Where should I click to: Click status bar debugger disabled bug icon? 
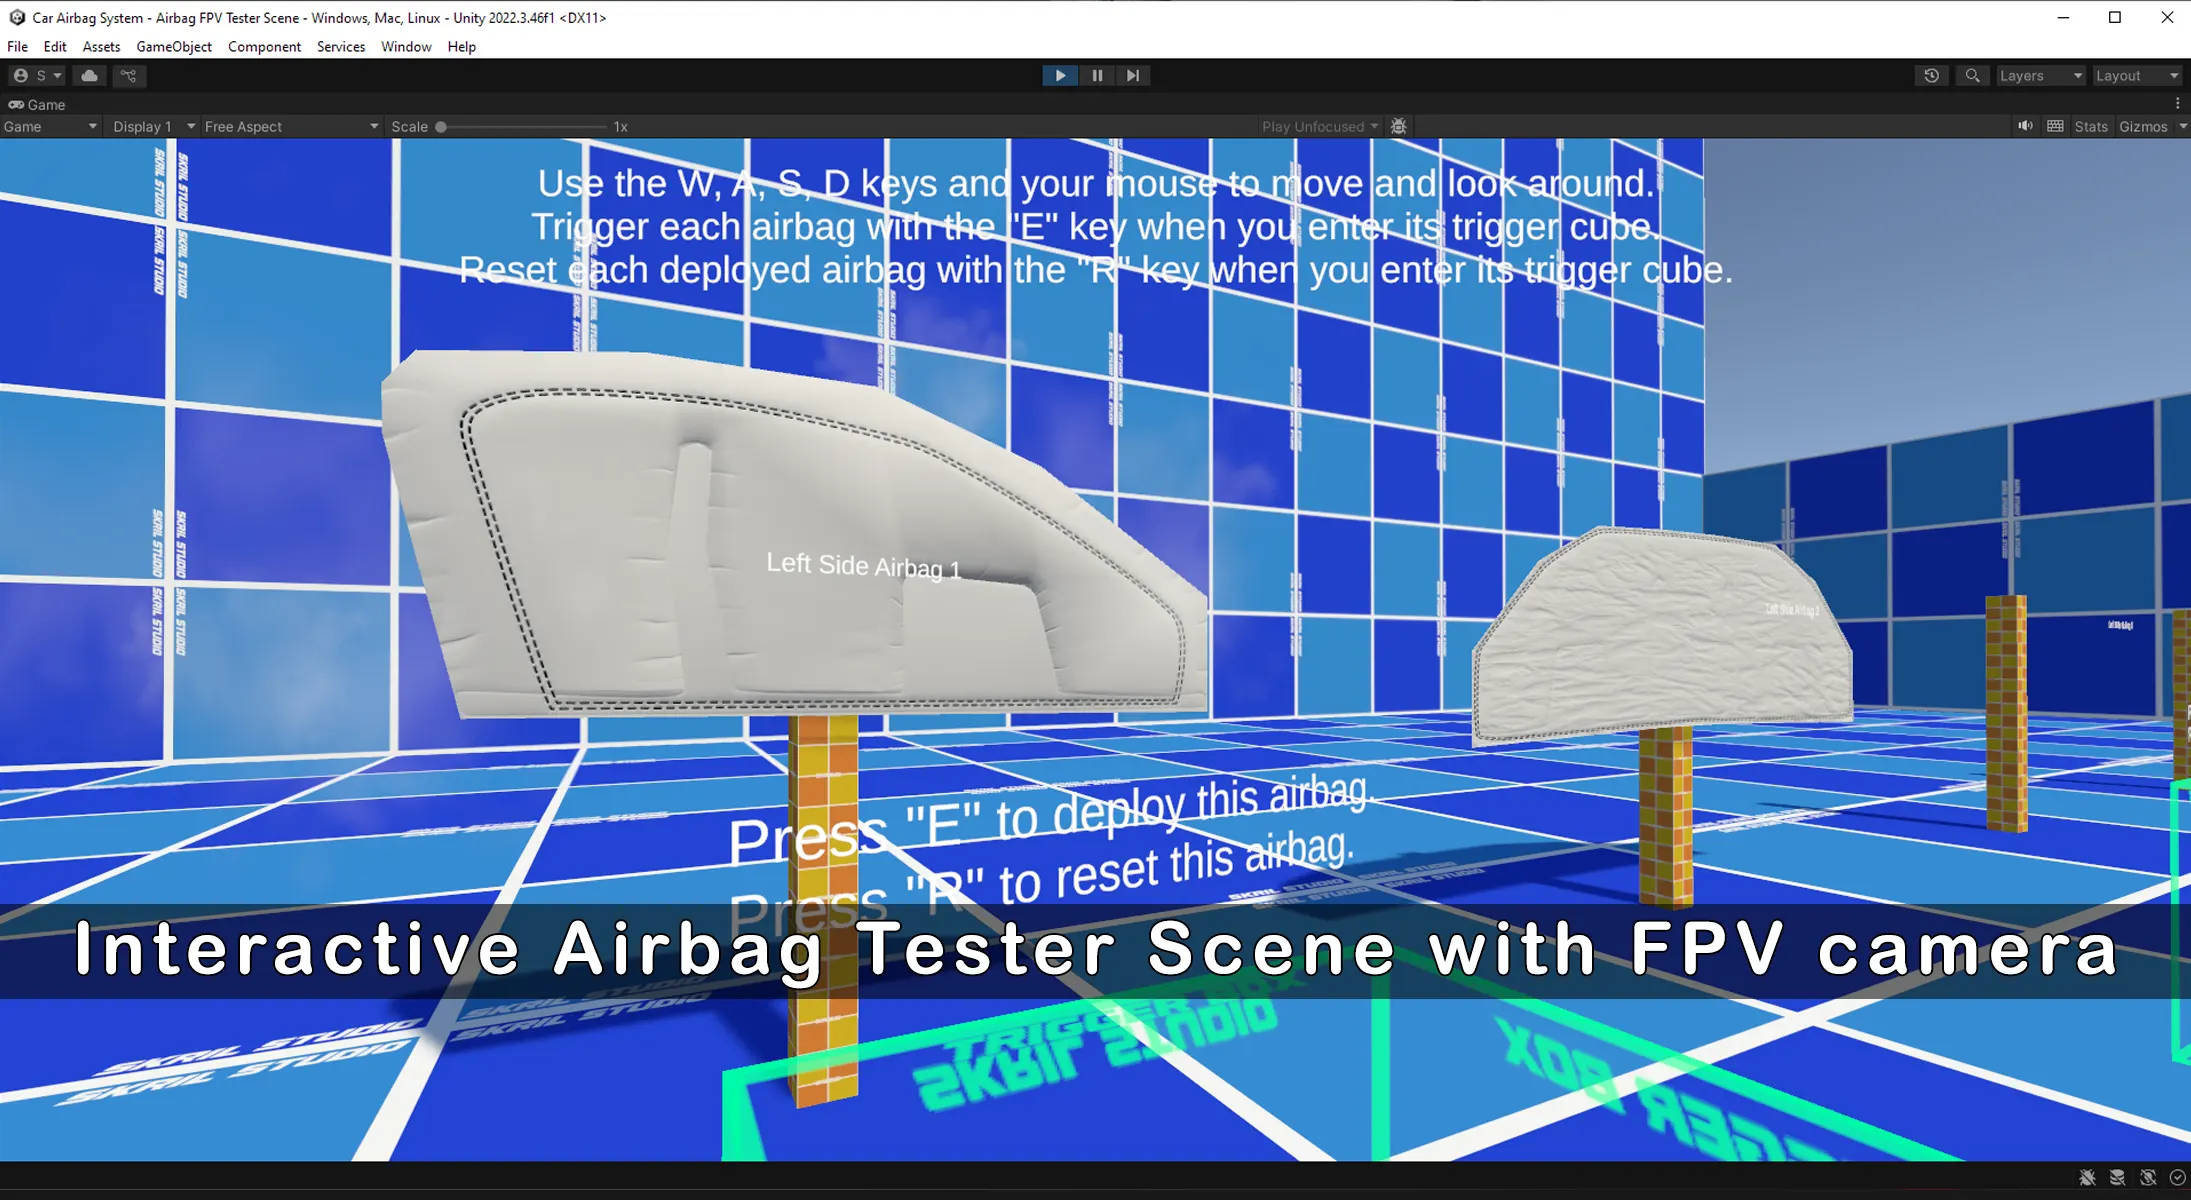click(2087, 1178)
